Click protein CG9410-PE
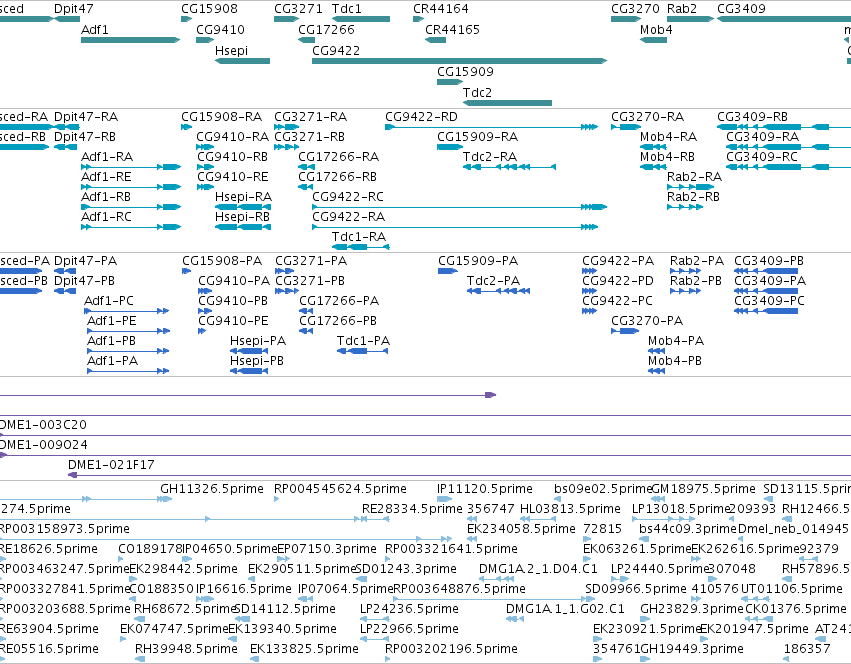The image size is (851, 664). [202, 331]
